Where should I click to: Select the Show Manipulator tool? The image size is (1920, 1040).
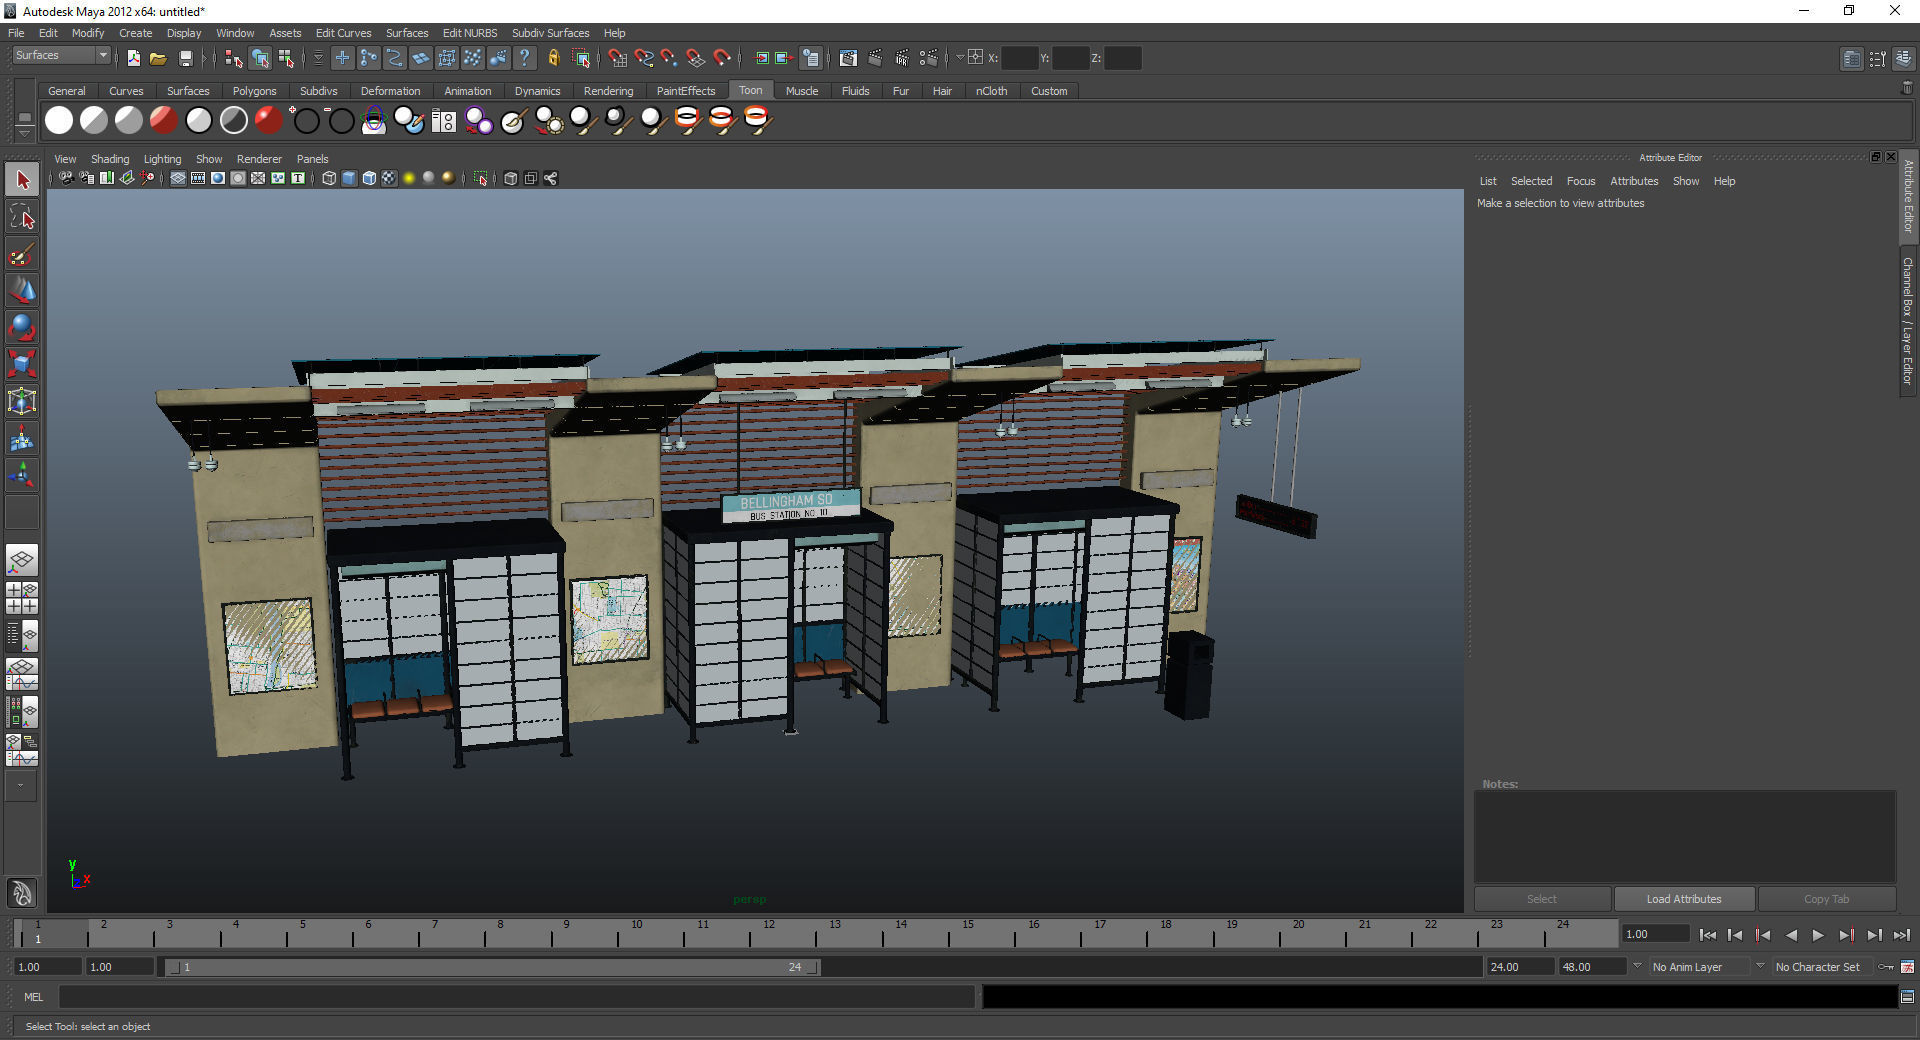click(22, 475)
